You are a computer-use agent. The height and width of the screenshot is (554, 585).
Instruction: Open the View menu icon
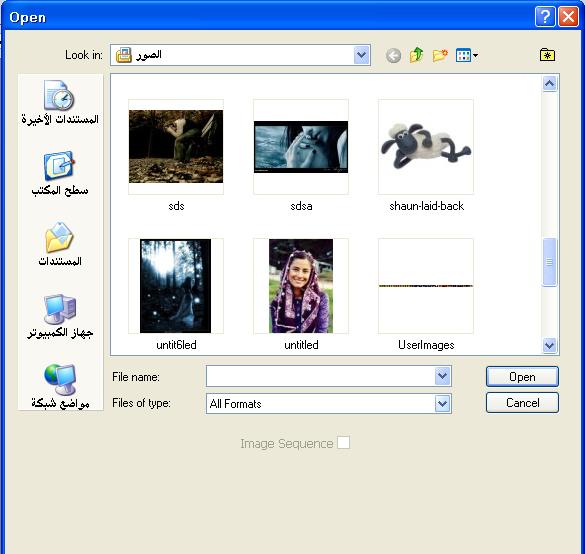(x=467, y=56)
